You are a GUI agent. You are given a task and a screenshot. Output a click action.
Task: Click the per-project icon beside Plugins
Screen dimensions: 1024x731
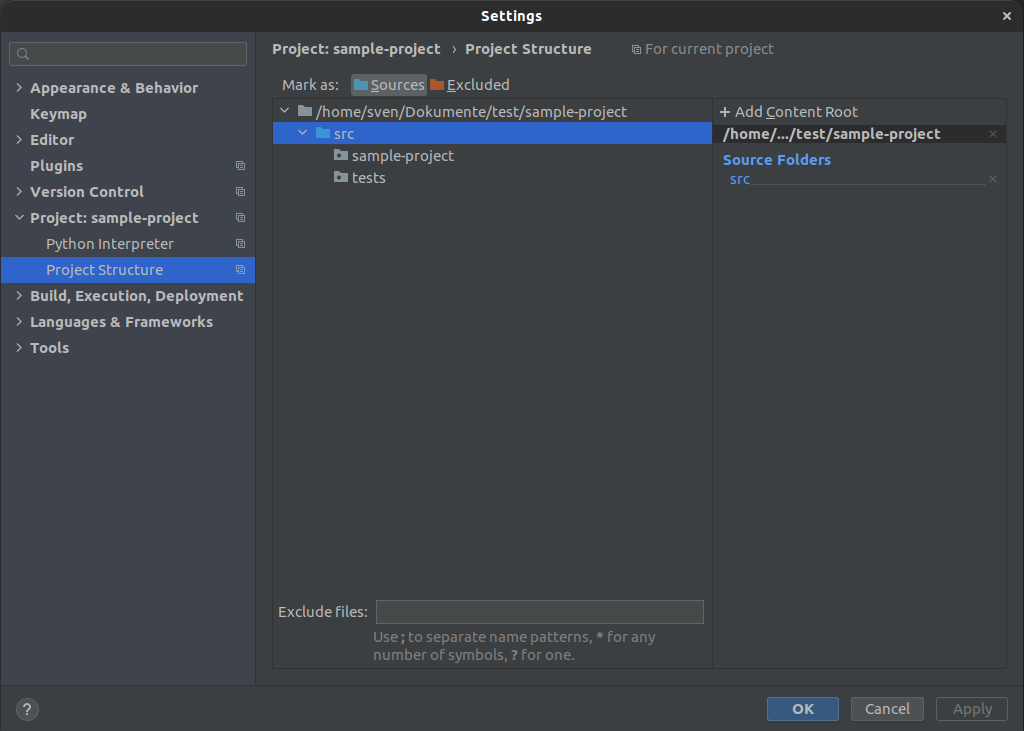coord(240,165)
